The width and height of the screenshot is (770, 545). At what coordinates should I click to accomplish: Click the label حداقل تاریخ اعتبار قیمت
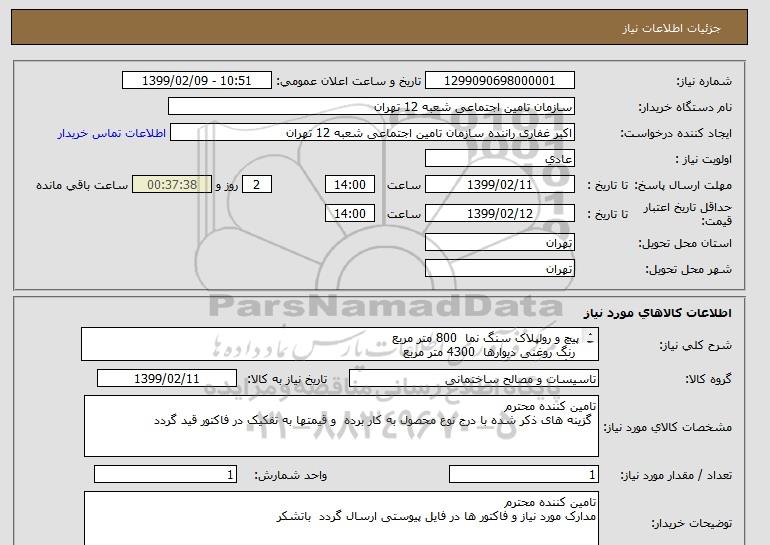click(688, 214)
